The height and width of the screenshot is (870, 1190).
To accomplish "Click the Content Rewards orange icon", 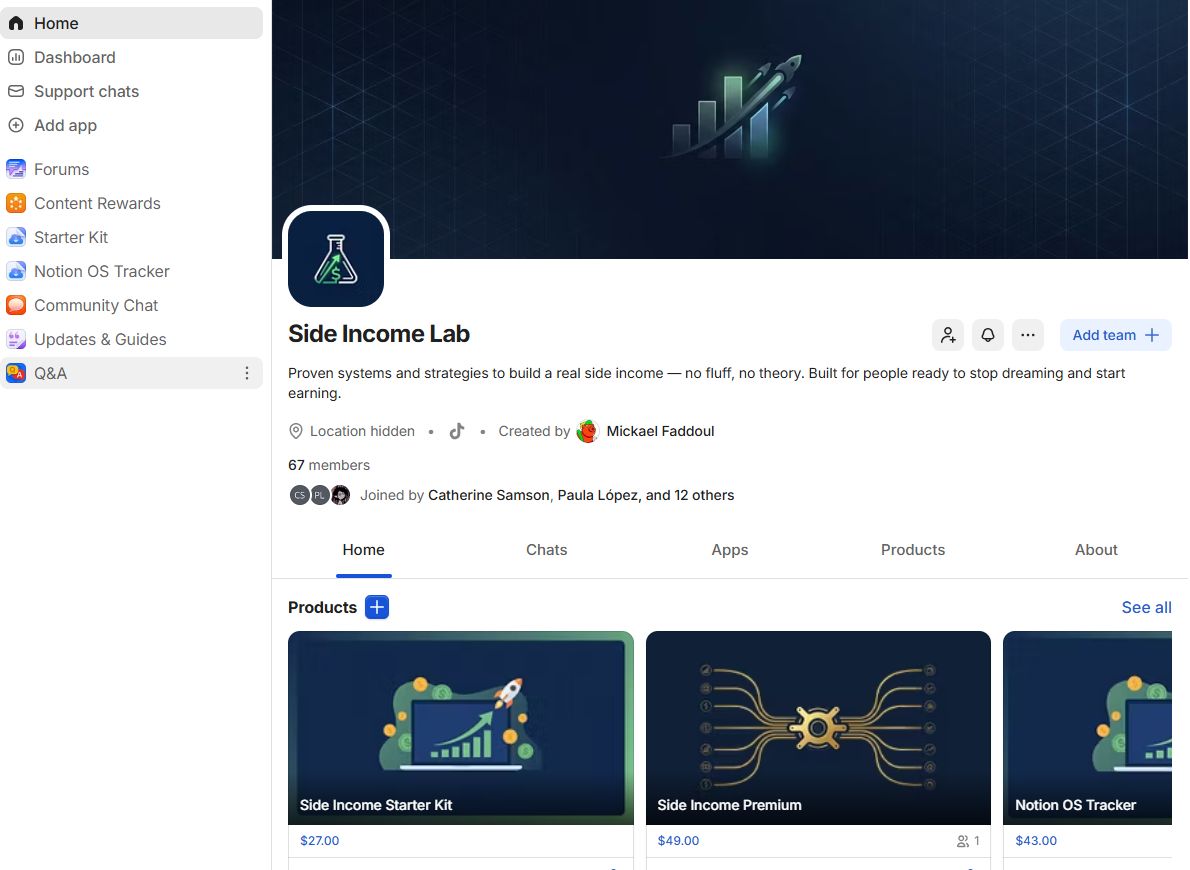I will click(16, 203).
